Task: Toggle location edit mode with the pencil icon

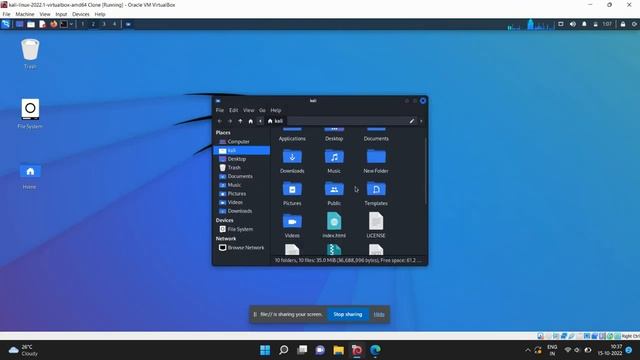Action: [x=412, y=121]
